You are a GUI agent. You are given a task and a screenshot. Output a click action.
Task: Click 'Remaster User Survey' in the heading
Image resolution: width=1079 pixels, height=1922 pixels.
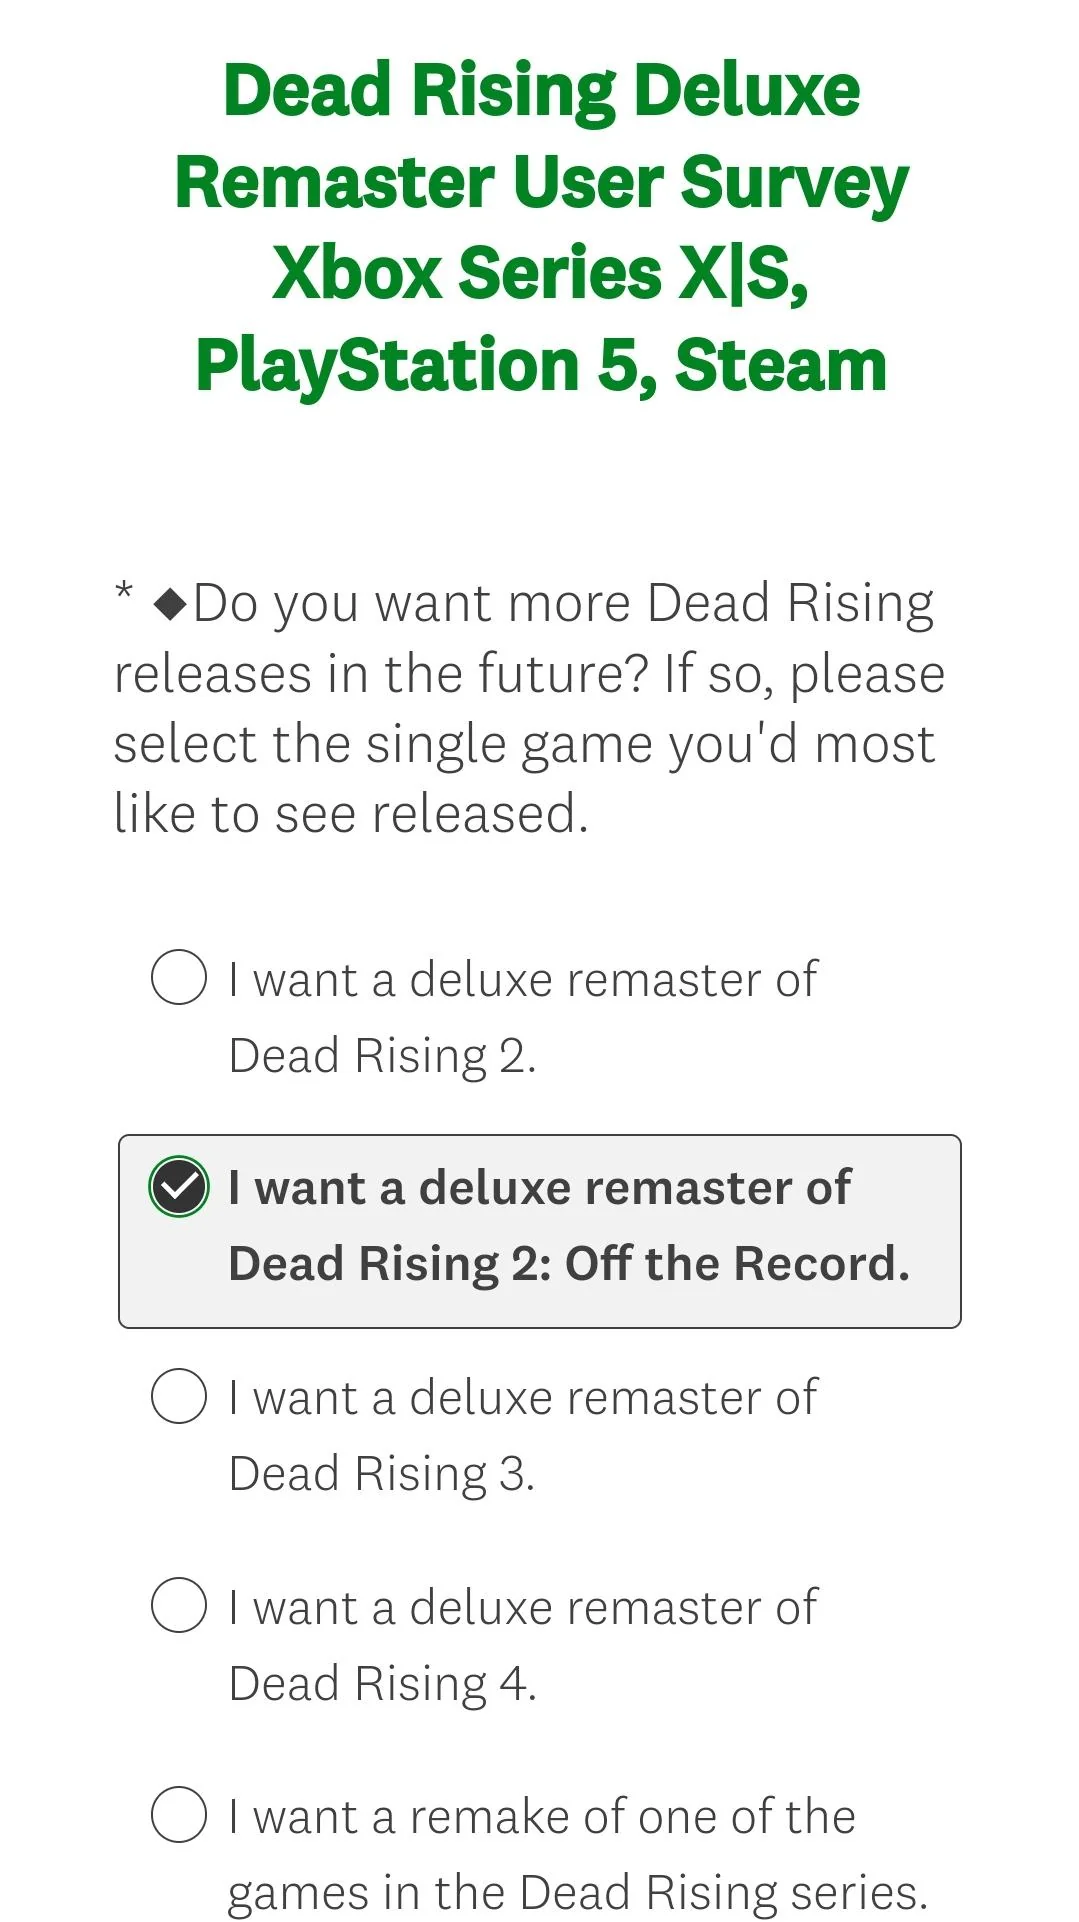coord(541,183)
